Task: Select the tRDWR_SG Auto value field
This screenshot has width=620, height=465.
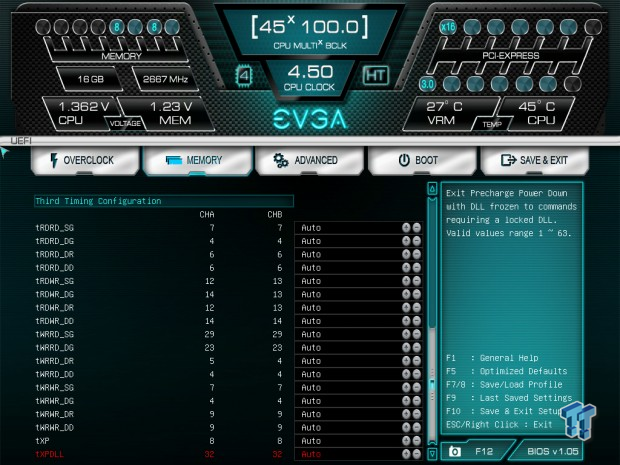Action: tap(358, 281)
